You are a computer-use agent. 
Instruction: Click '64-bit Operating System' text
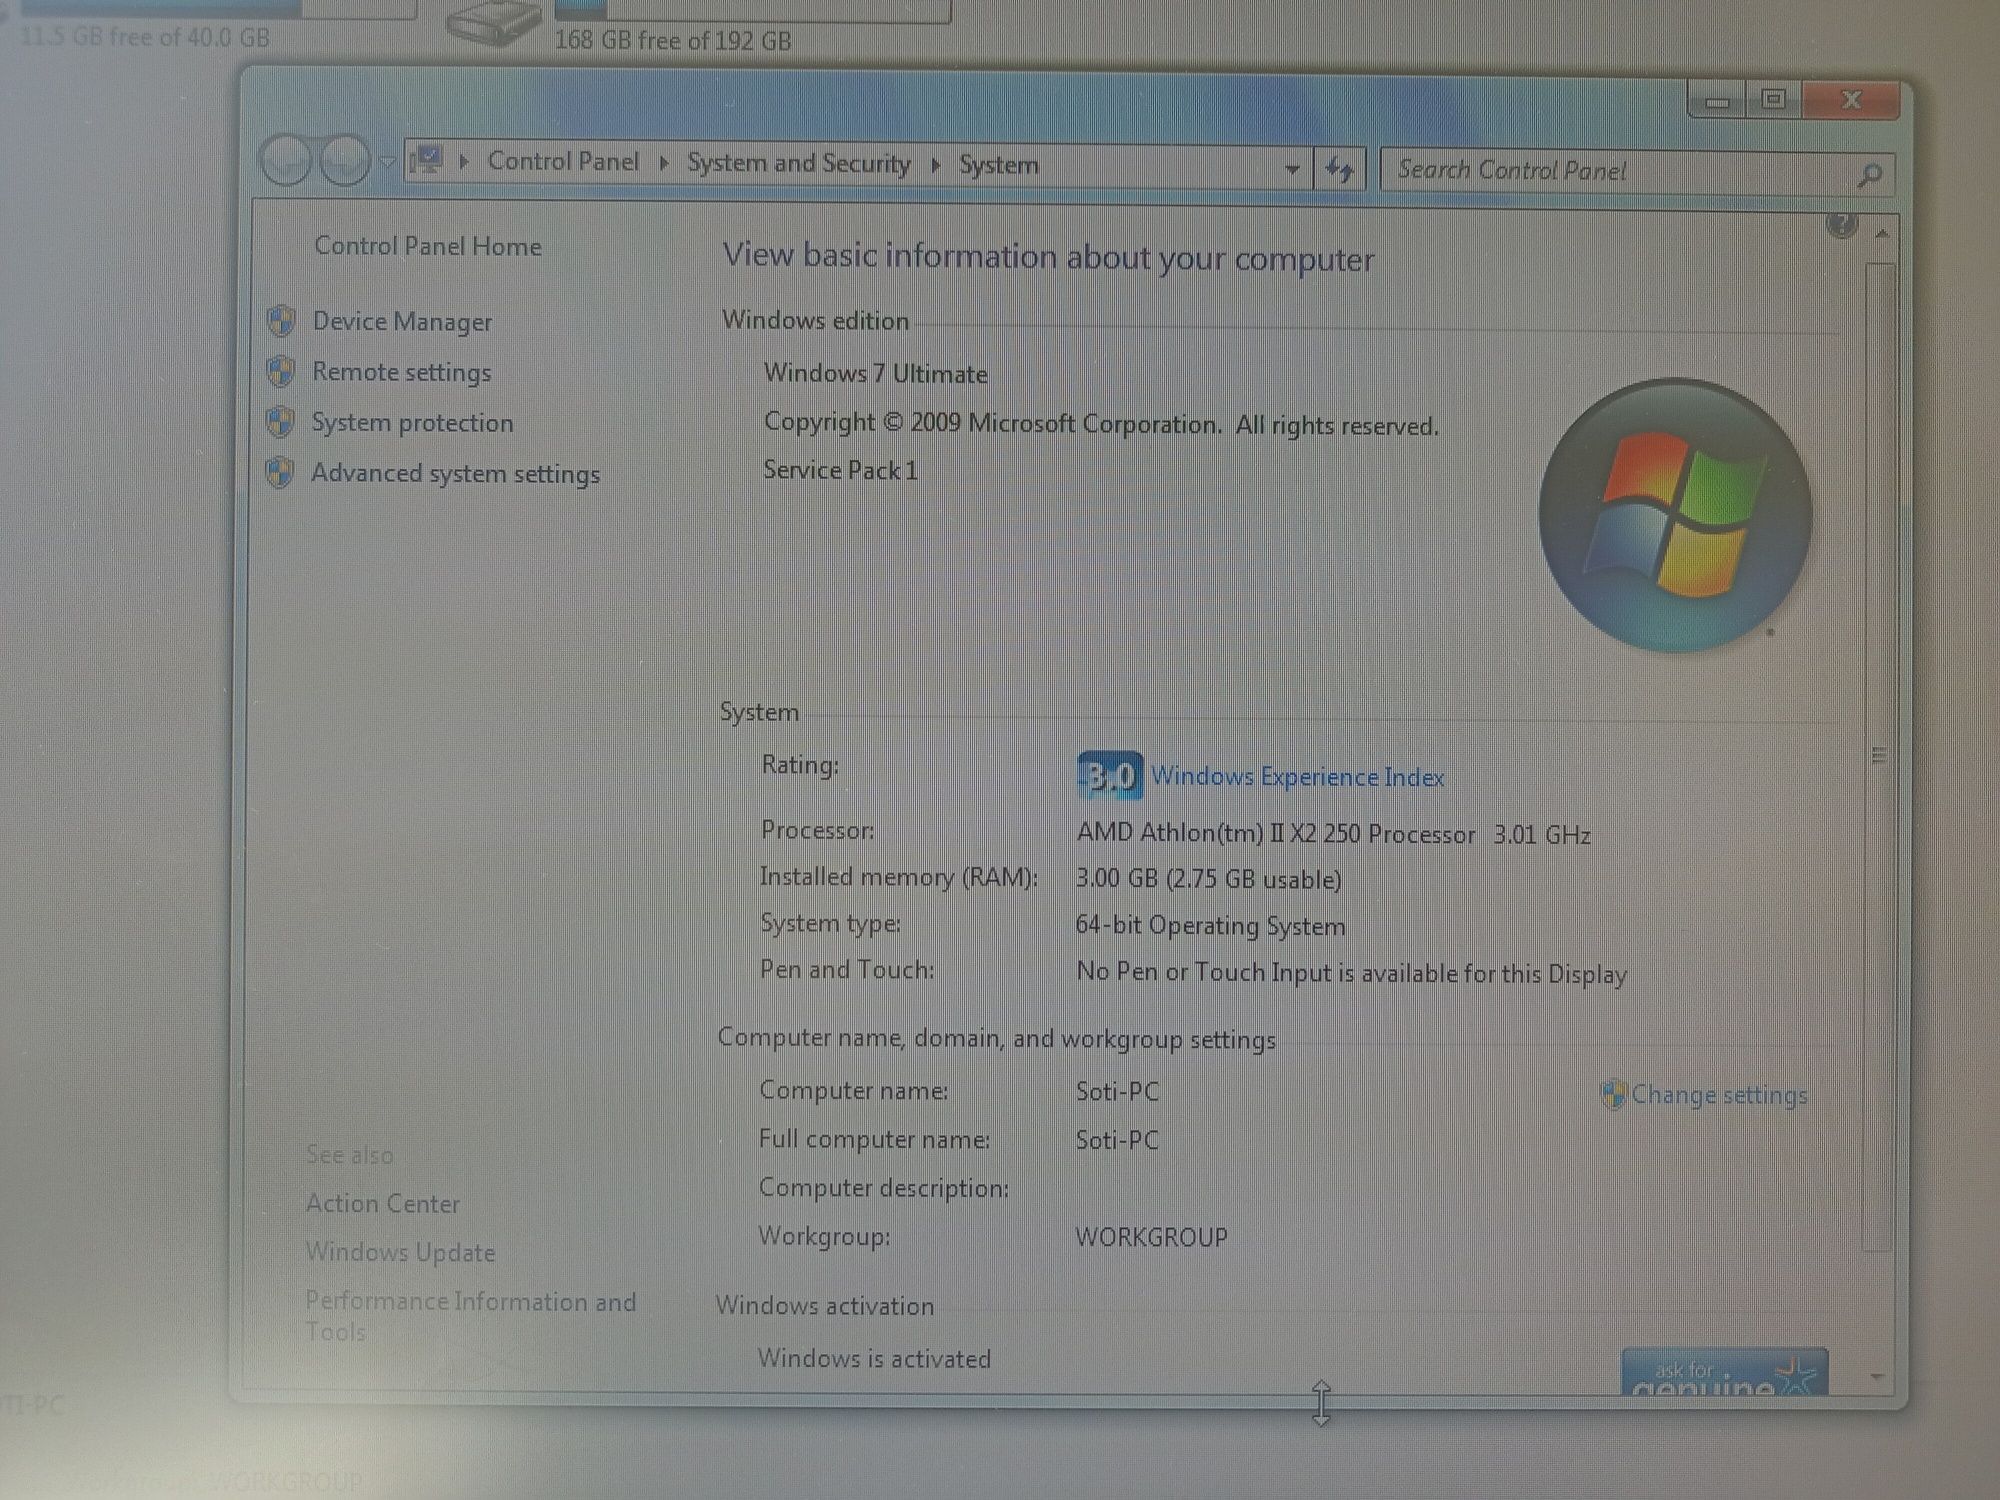click(1210, 926)
